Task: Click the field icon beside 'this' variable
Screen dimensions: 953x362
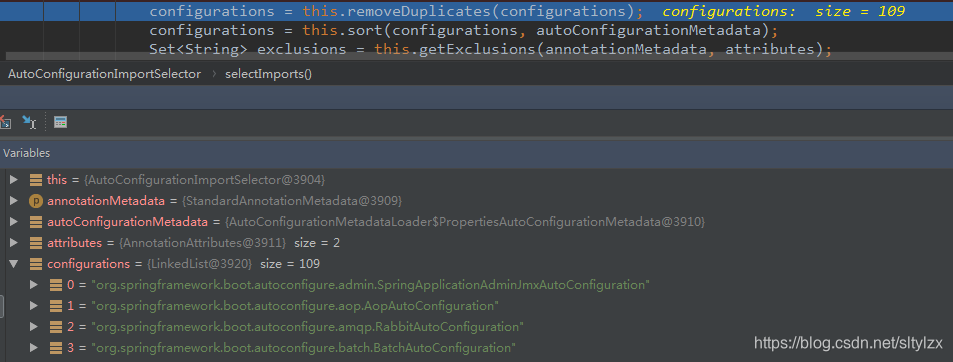Action: tap(36, 180)
